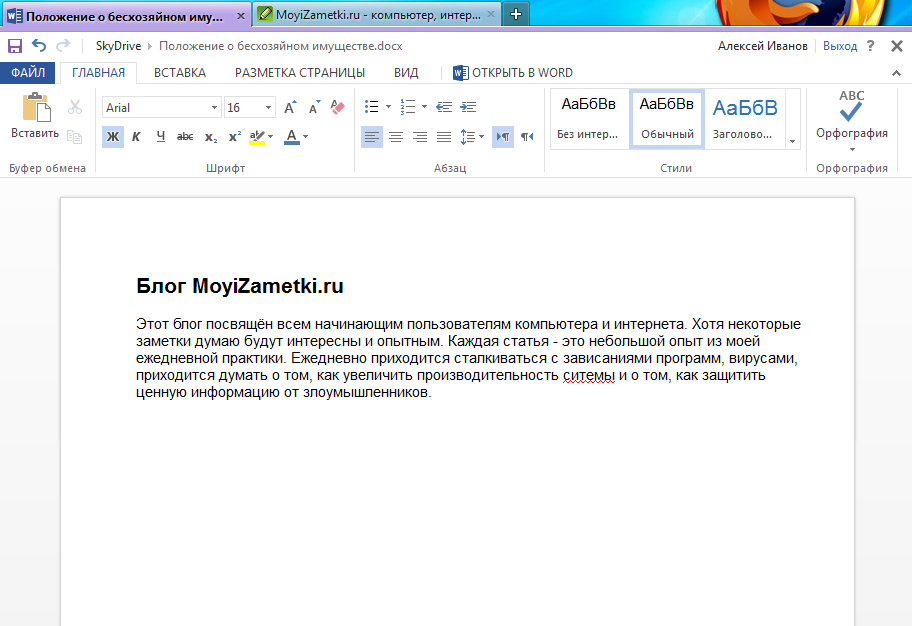Open the numbering style dropdown
The image size is (912, 626).
pyautogui.click(x=424, y=107)
